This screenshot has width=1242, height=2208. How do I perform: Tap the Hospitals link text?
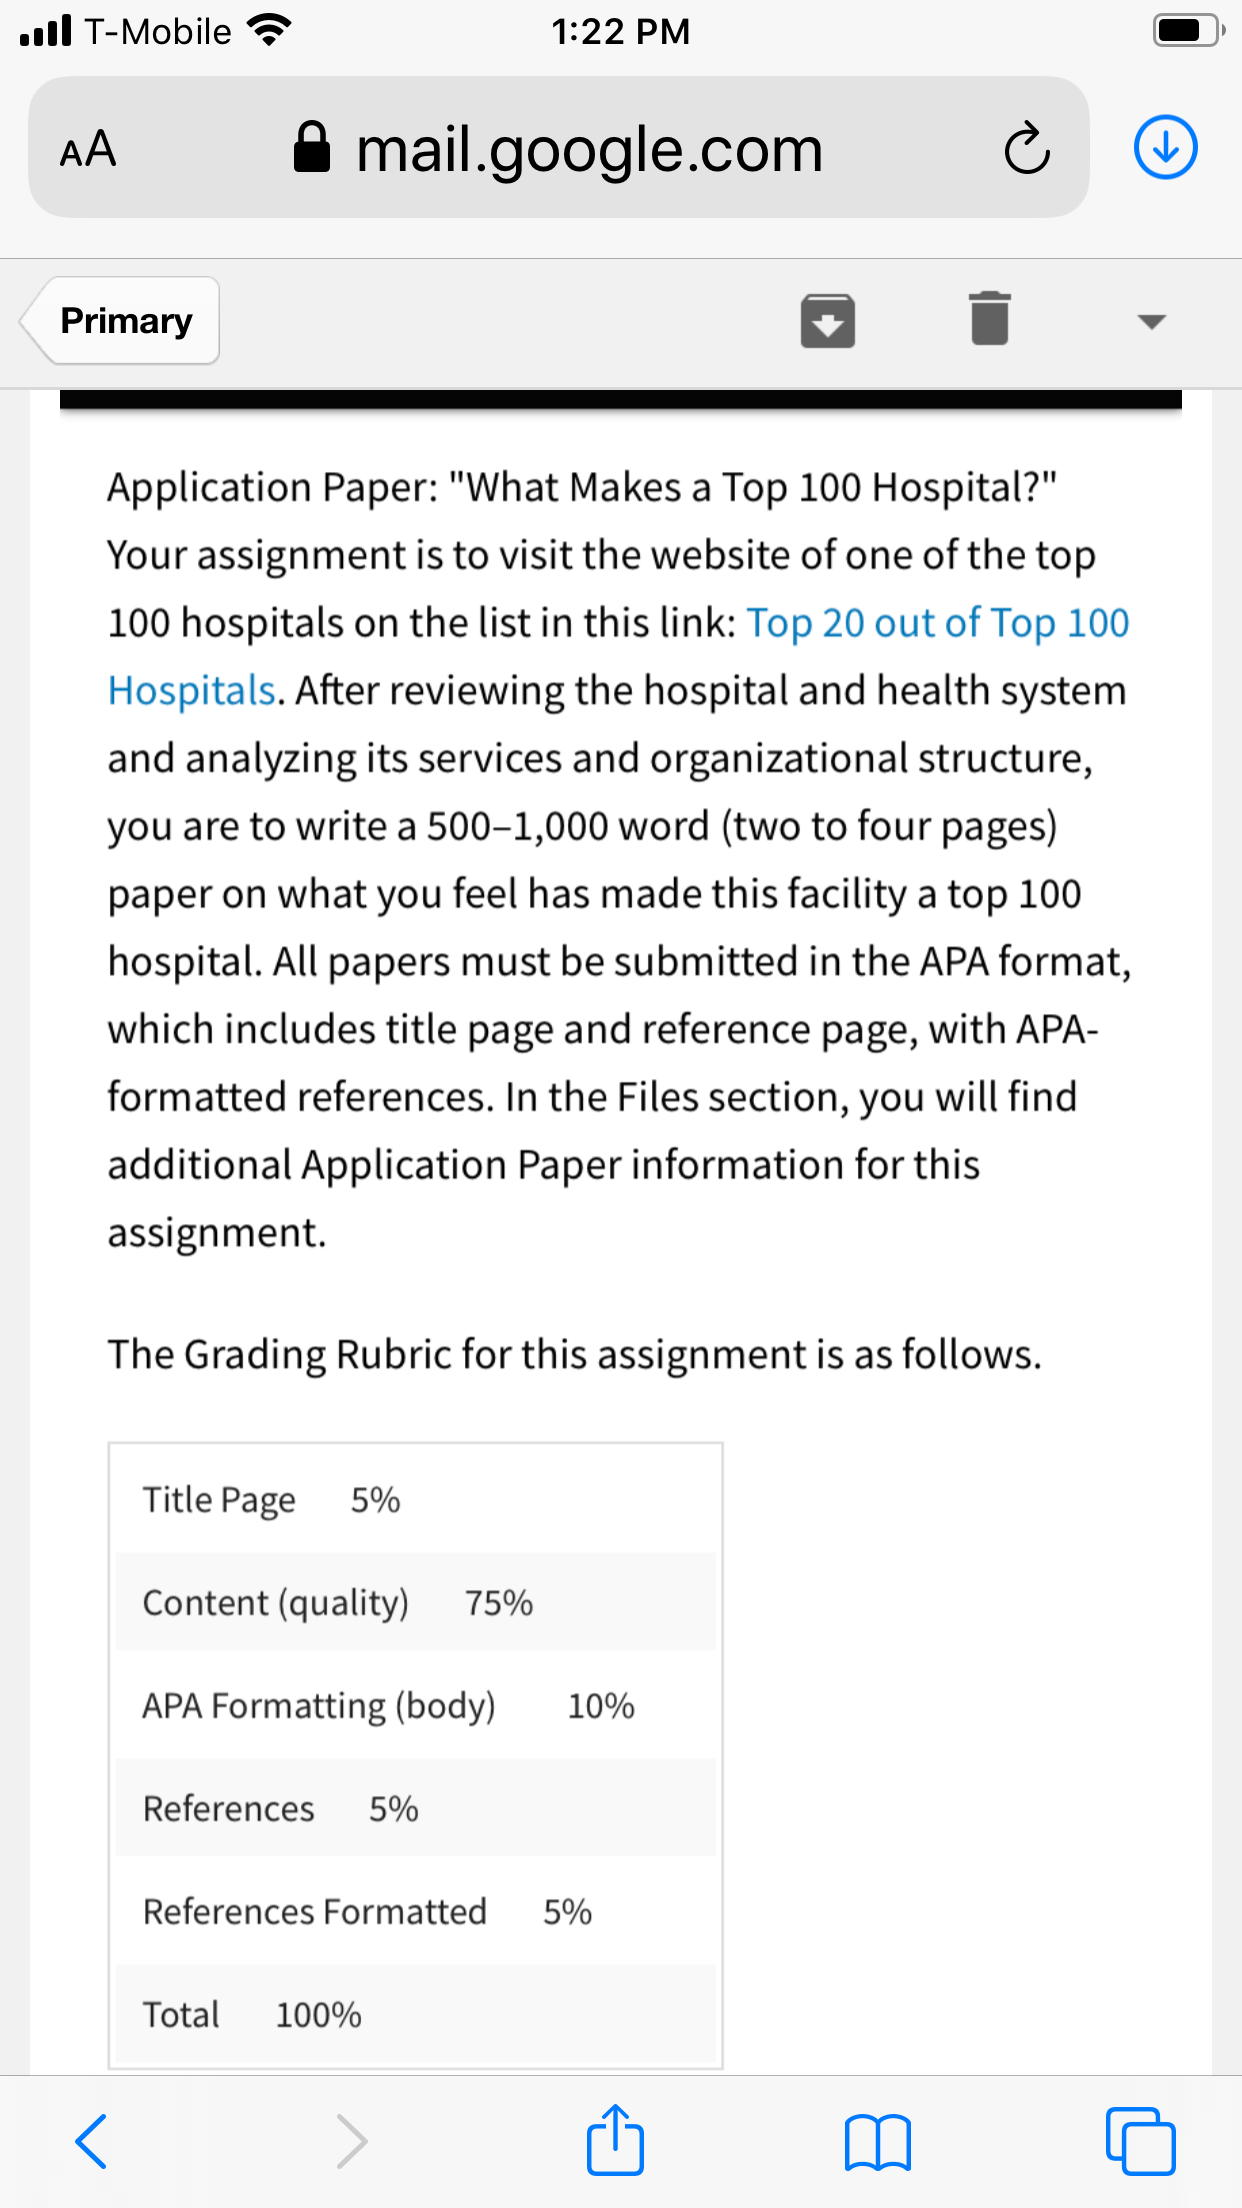(191, 691)
